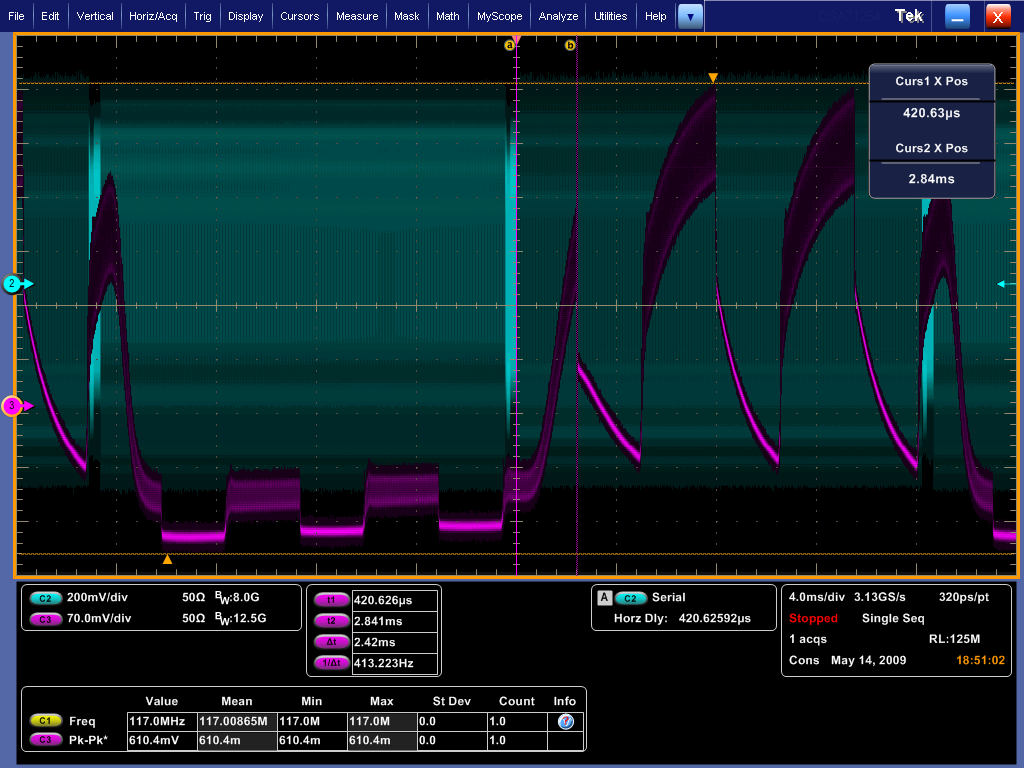Click the channel 2 ground marker on left edge
The height and width of the screenshot is (768, 1024).
13,284
